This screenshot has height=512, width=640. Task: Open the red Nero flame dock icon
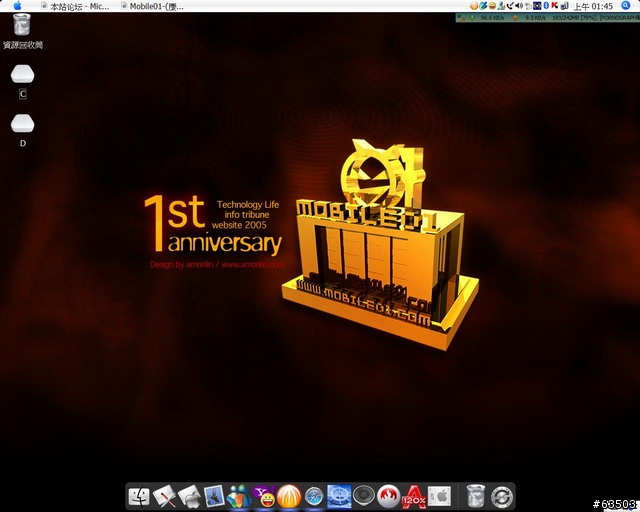389,495
